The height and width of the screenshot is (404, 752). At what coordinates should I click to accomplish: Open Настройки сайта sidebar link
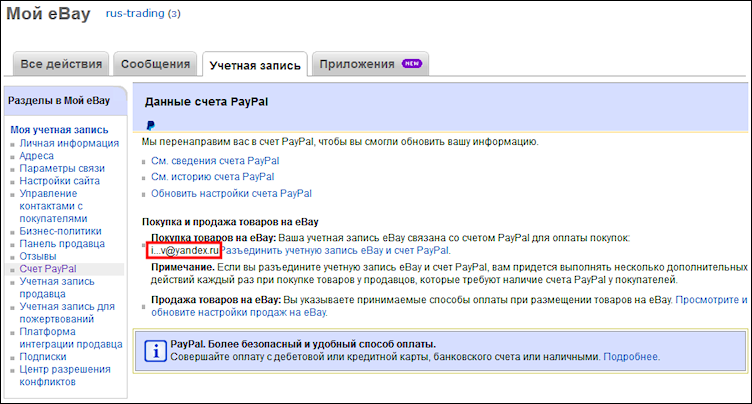point(59,181)
